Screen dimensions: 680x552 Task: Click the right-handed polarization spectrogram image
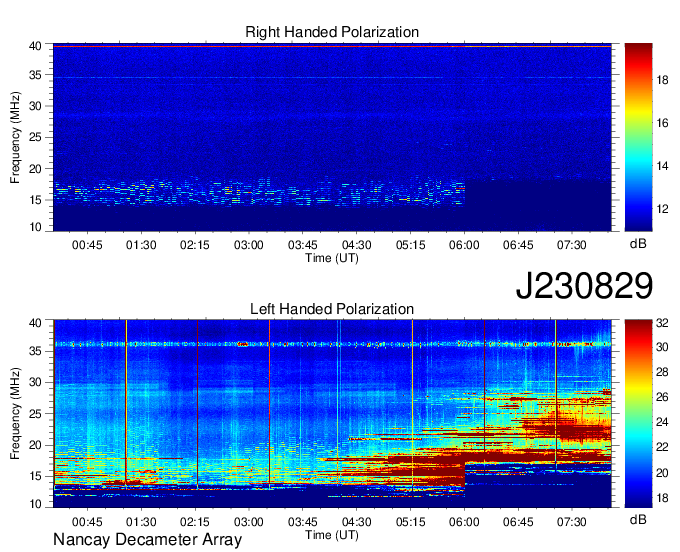332,137
